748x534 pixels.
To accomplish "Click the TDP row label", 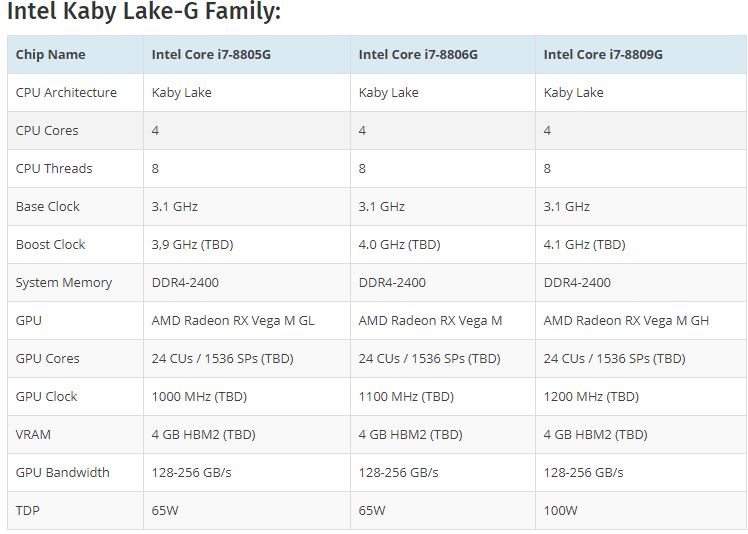I will click(x=28, y=511).
